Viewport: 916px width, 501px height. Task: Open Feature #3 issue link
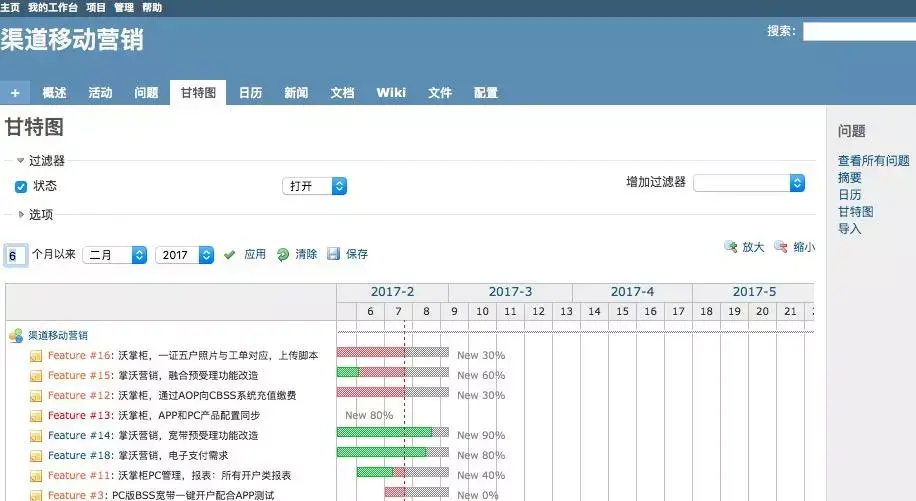(75, 495)
